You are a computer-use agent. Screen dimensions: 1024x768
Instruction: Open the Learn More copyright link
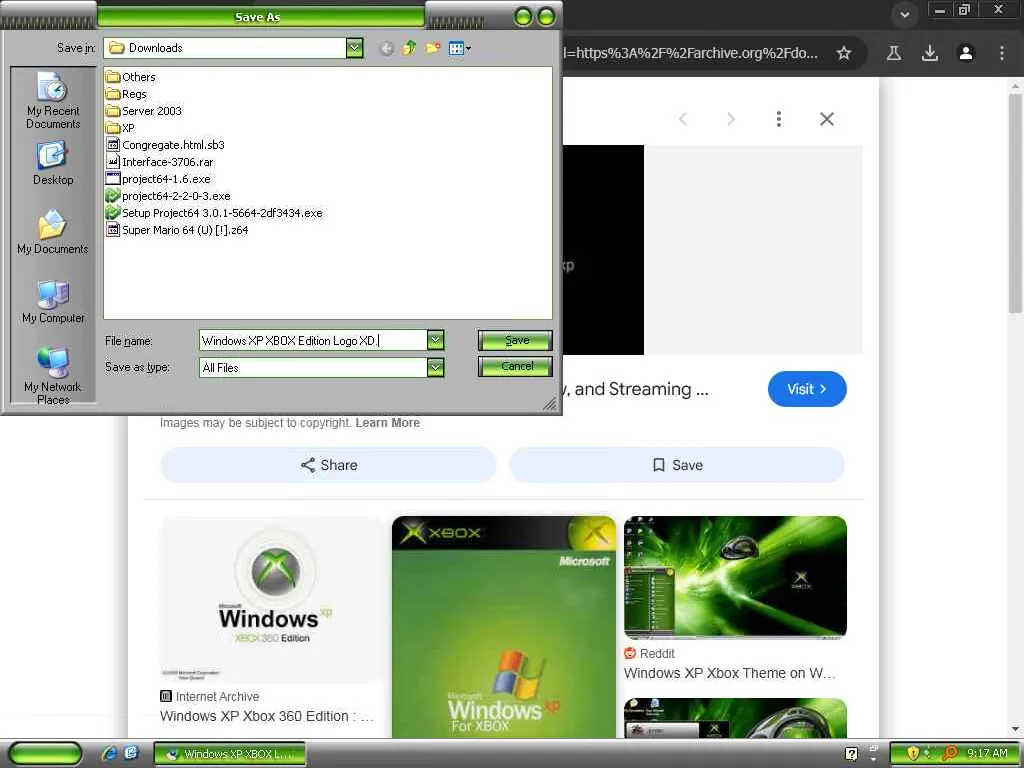pyautogui.click(x=387, y=423)
